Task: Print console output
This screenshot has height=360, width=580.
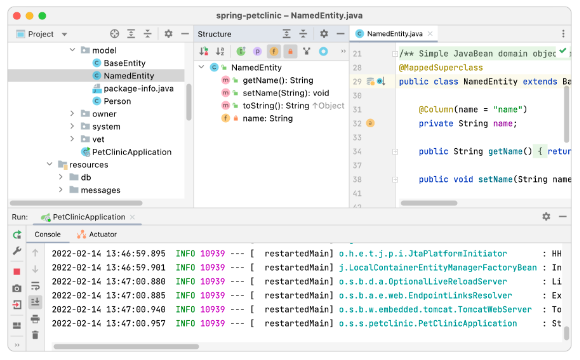Action: [35, 319]
